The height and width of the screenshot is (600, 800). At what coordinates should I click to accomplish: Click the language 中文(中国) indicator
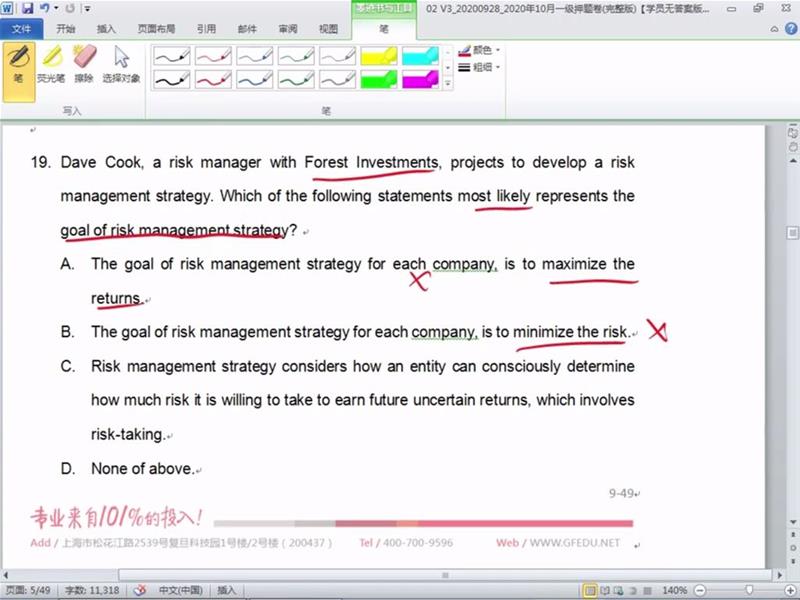(181, 590)
